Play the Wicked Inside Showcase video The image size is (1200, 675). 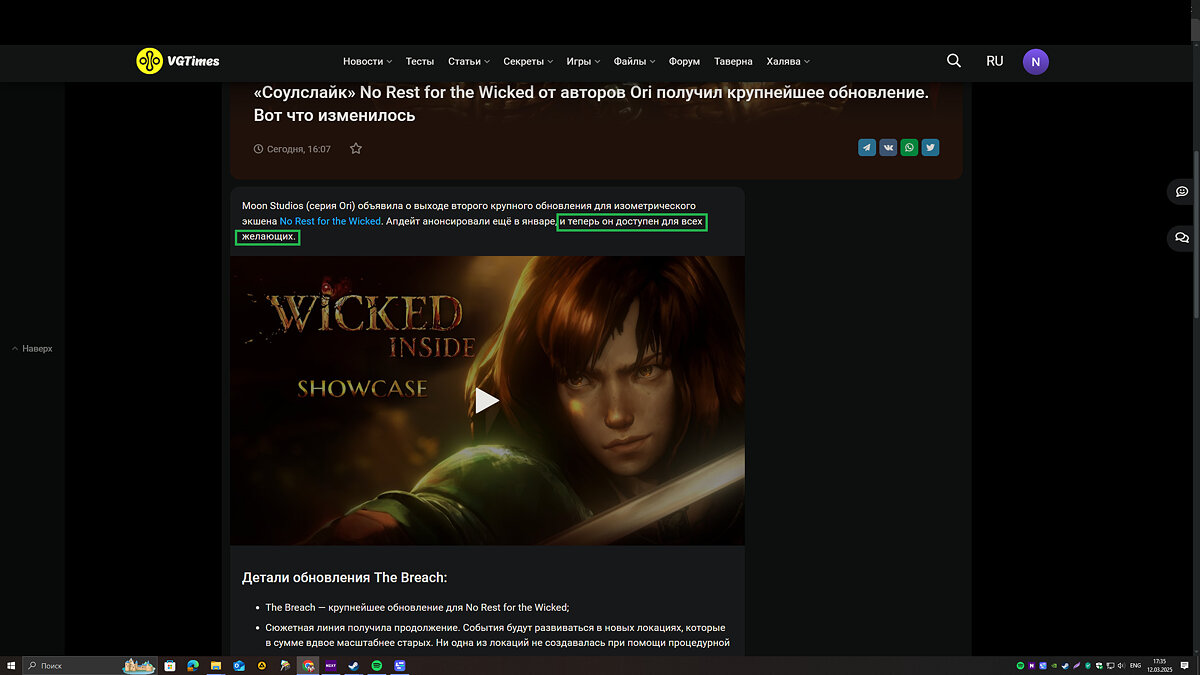487,400
